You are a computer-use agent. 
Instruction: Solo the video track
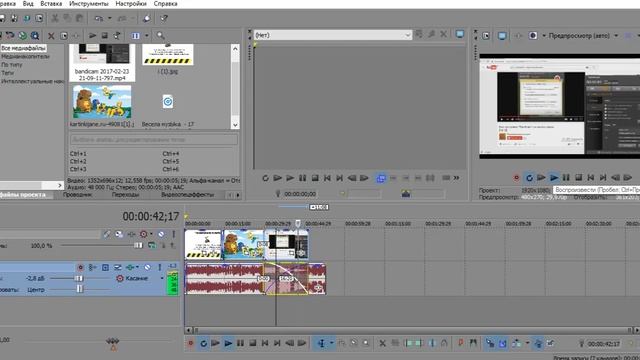point(173,234)
